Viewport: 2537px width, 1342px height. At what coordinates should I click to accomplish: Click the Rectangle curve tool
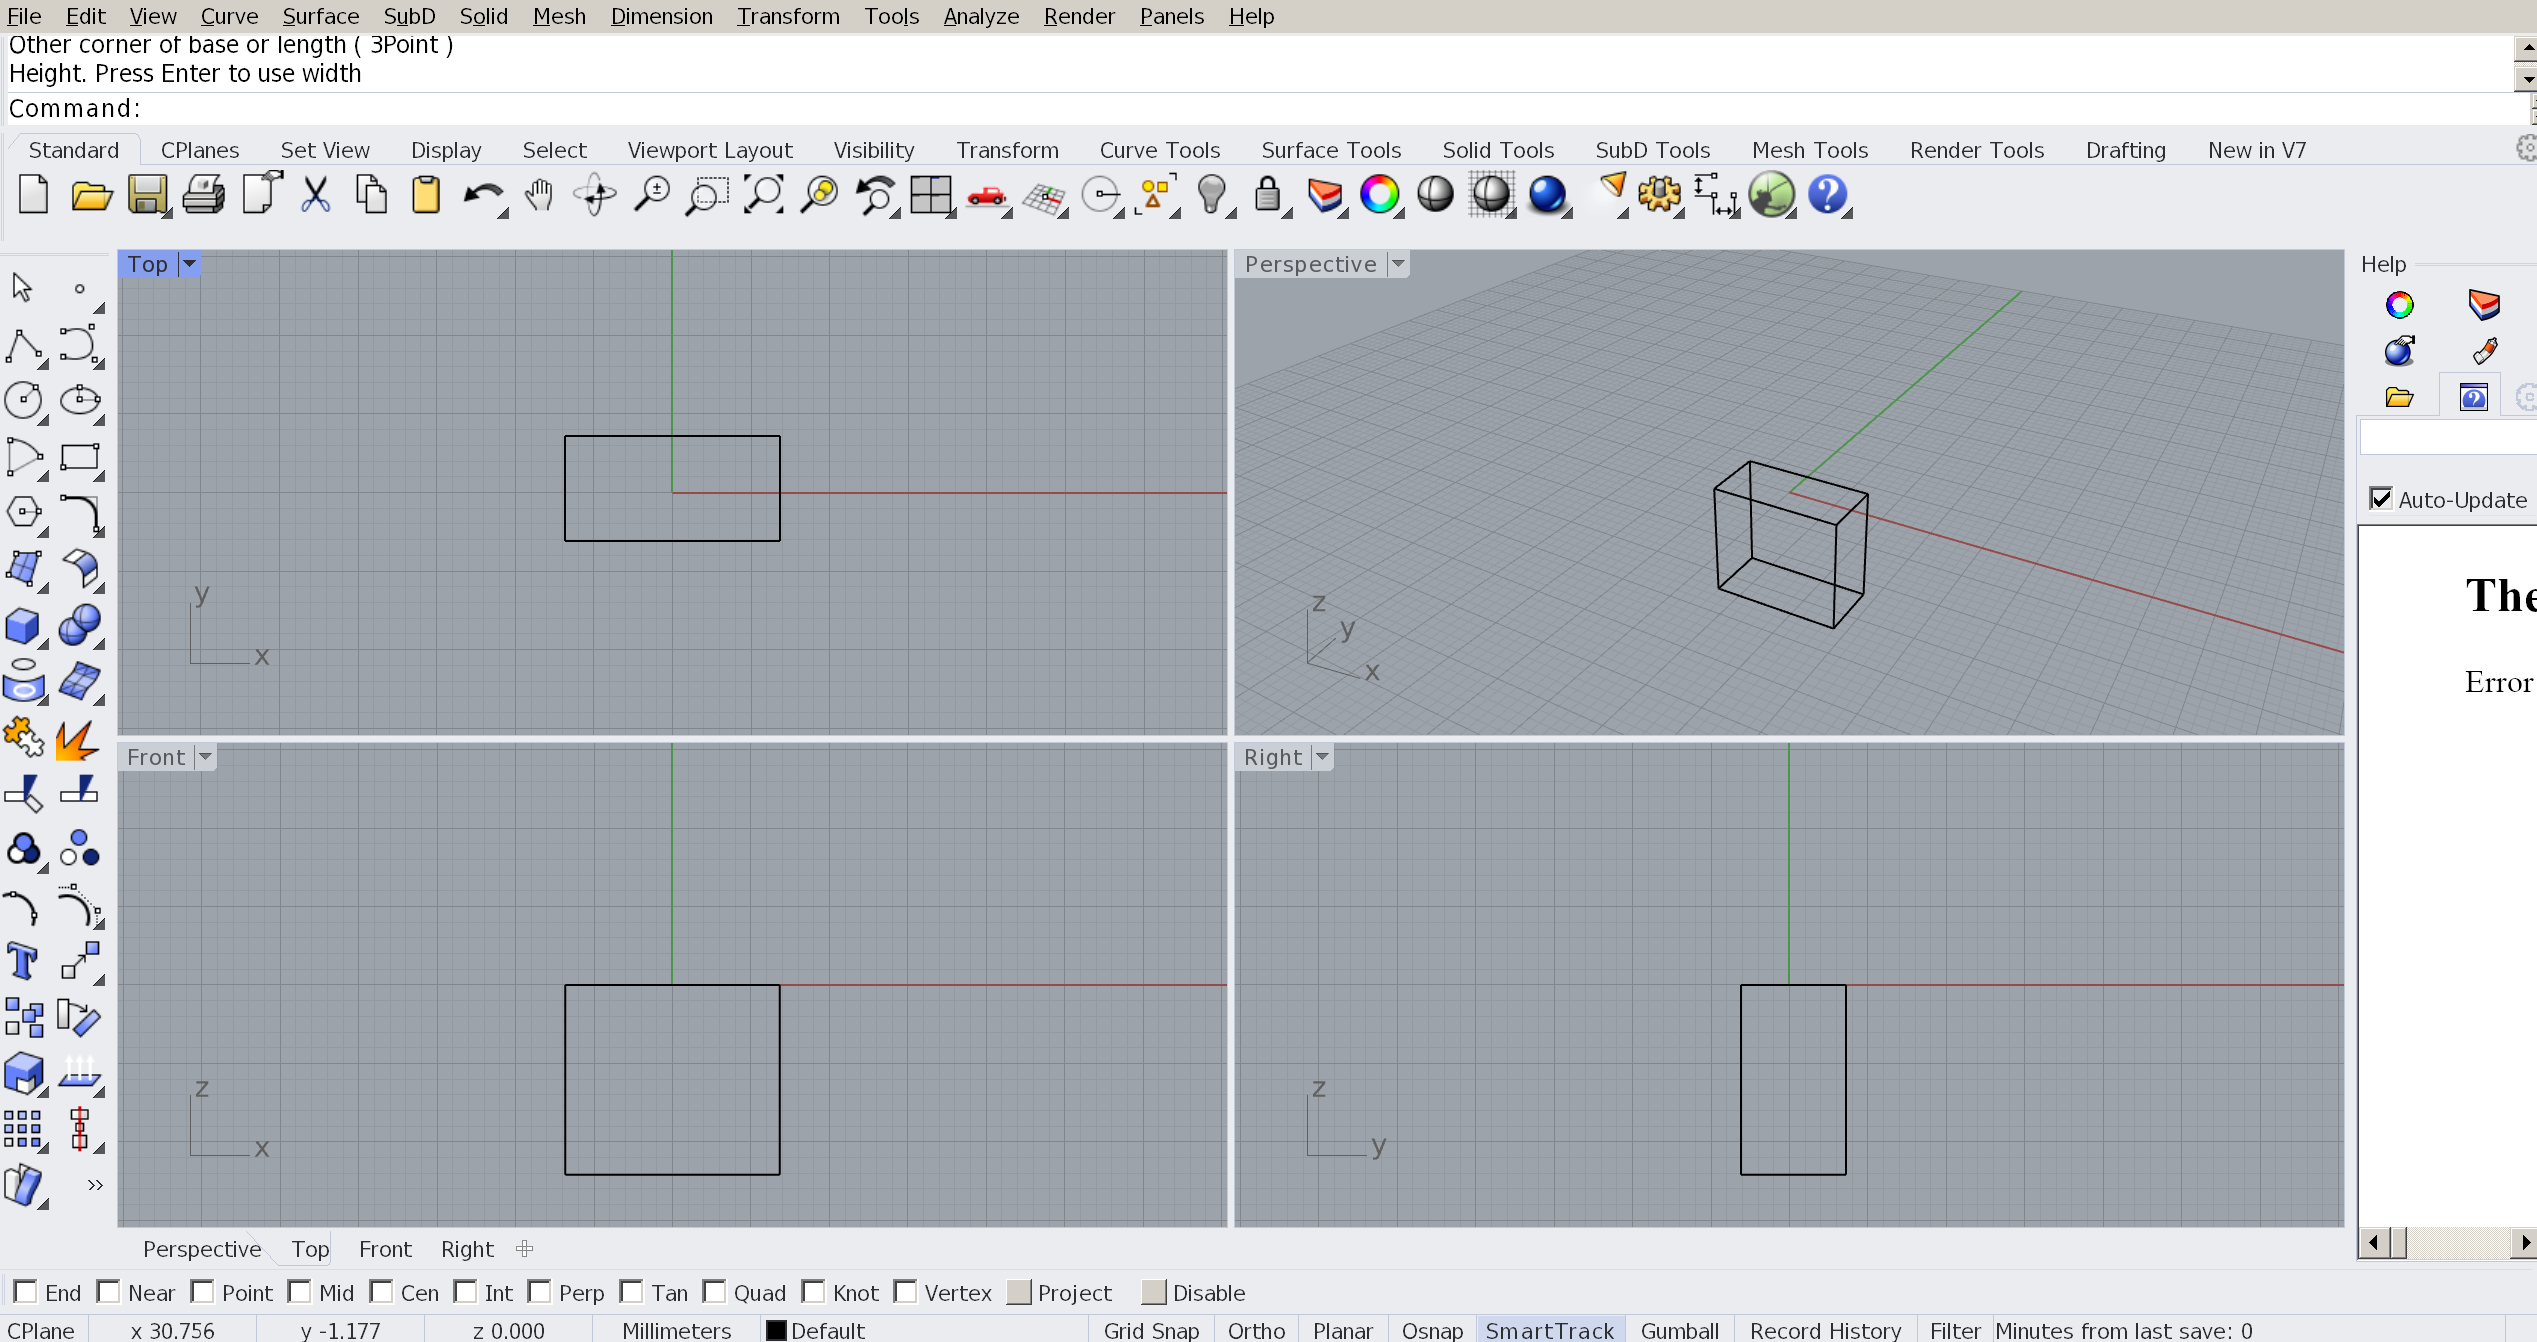click(79, 457)
